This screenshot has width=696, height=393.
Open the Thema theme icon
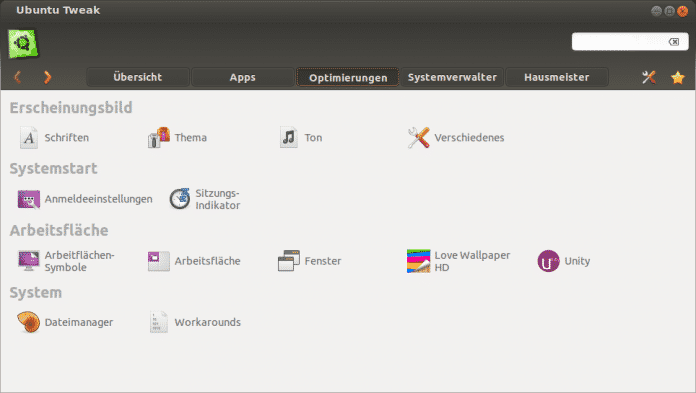(159, 138)
